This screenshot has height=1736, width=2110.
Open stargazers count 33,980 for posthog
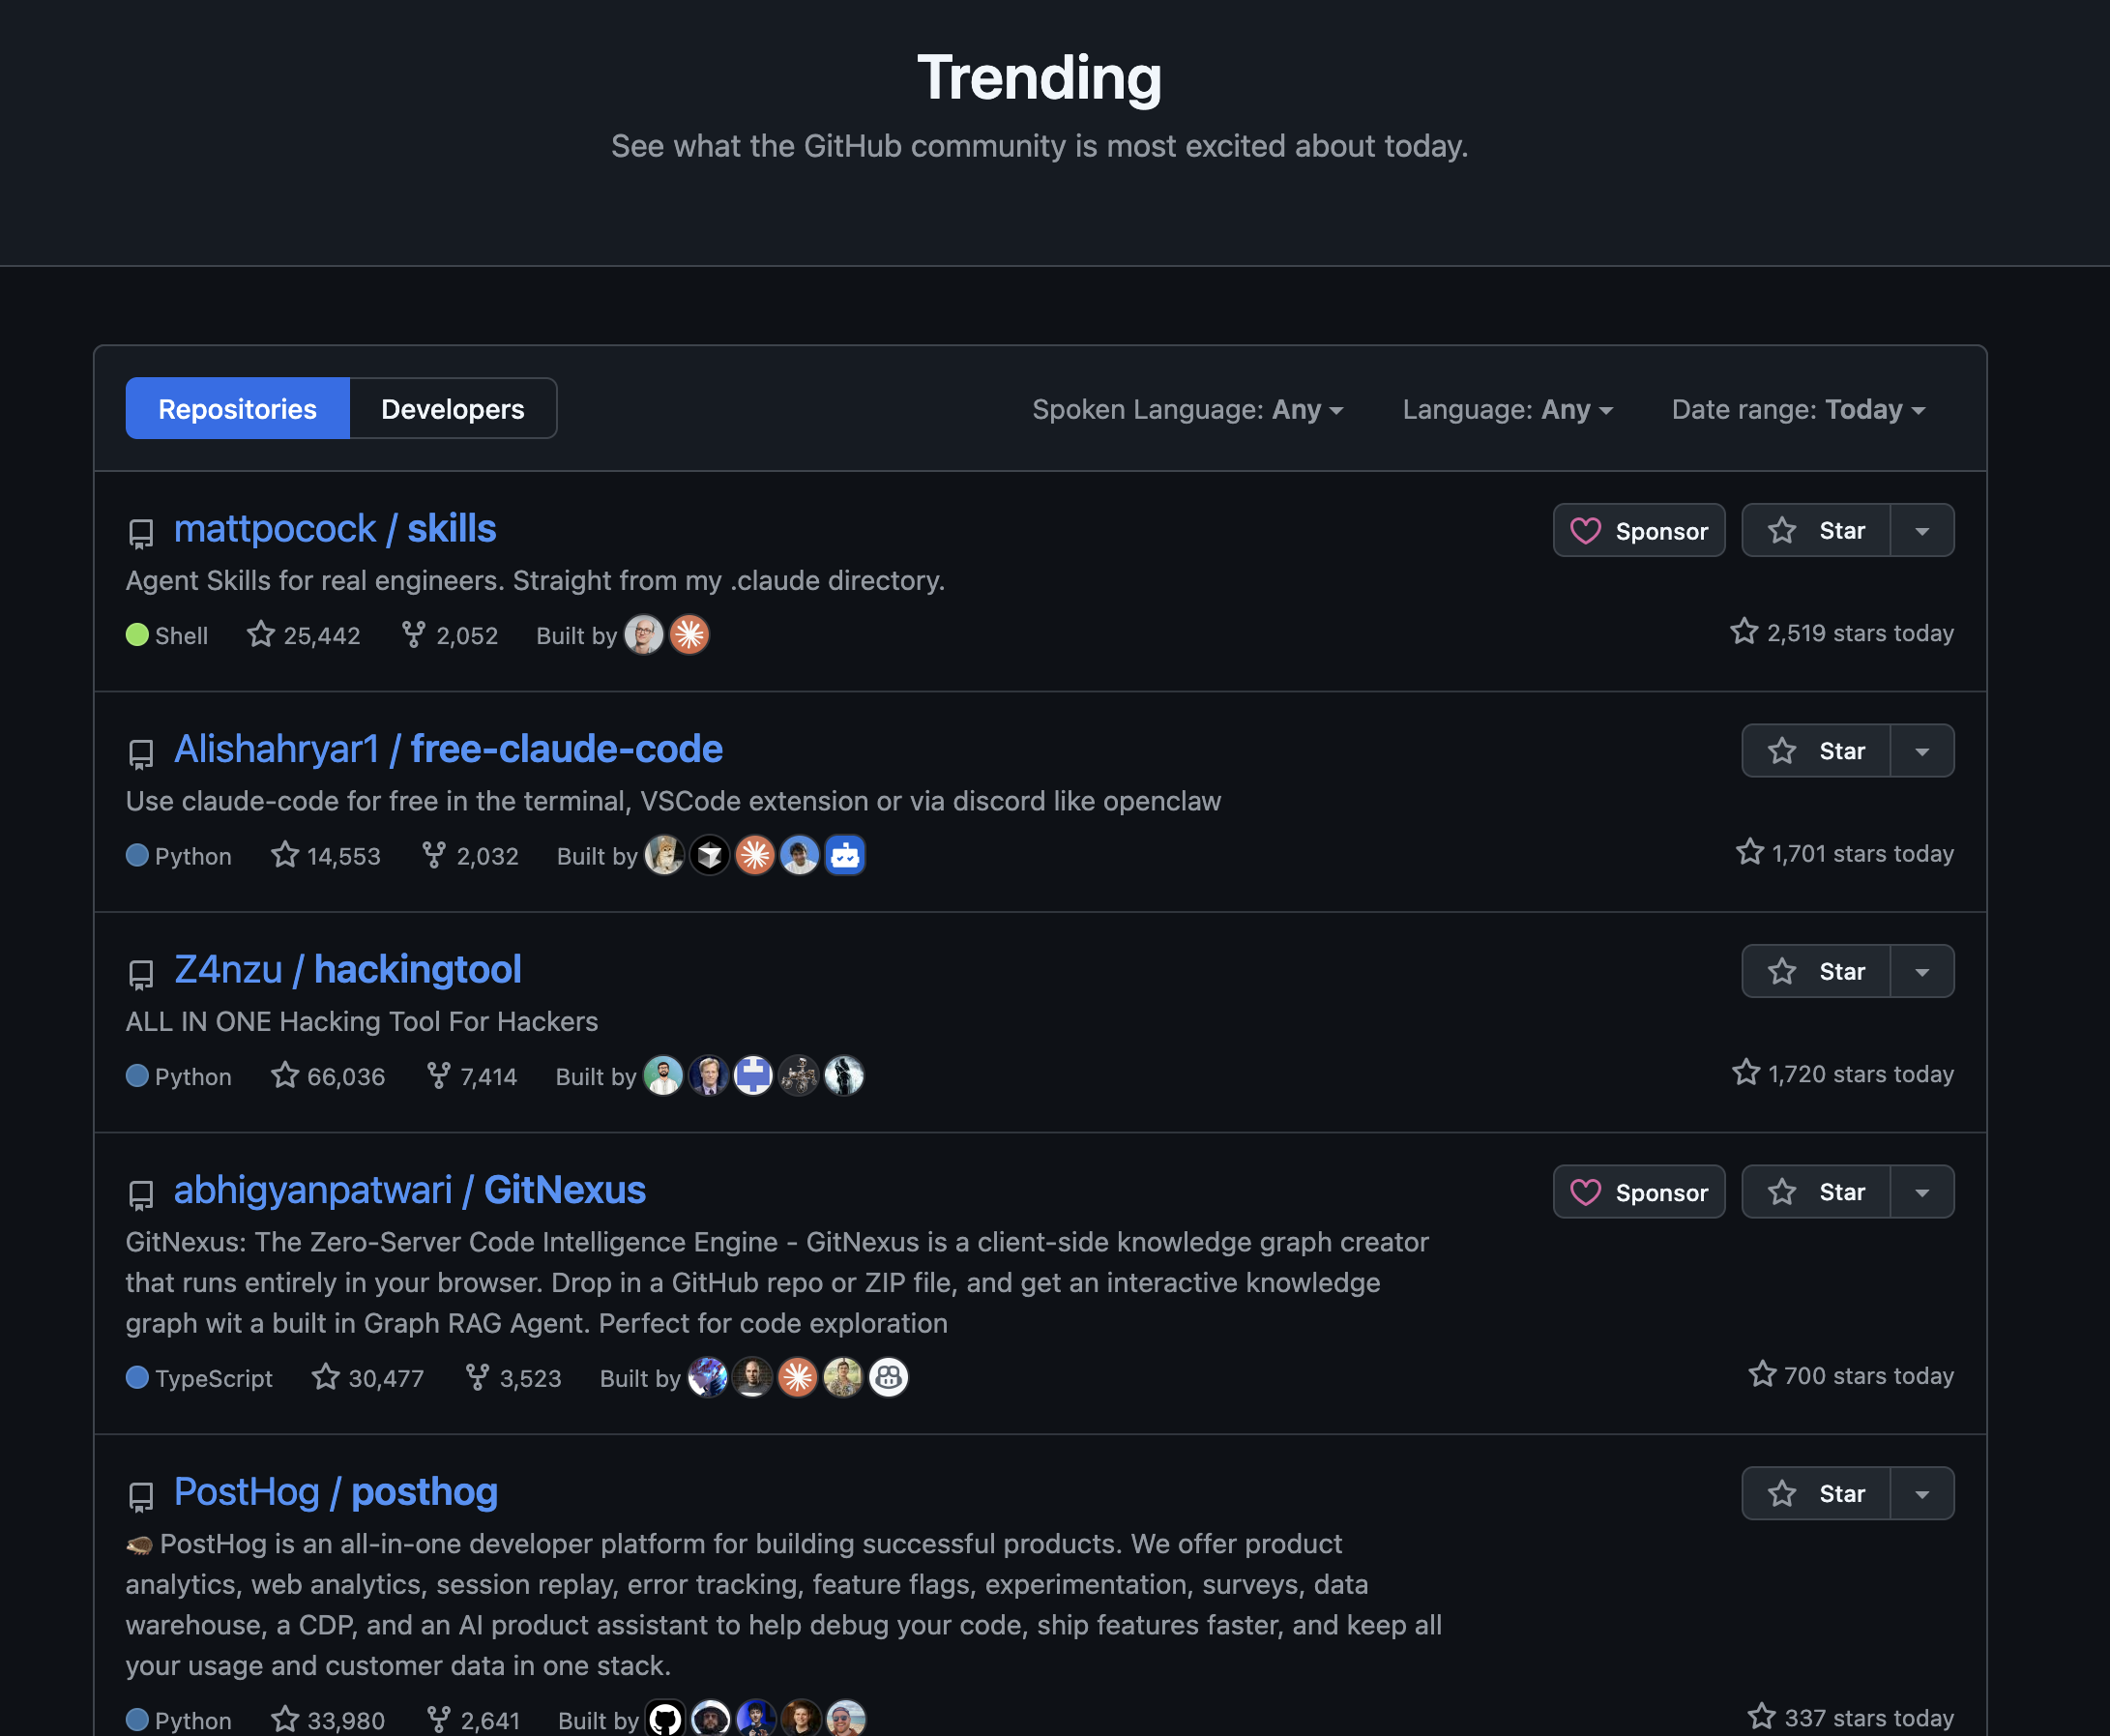328,1720
